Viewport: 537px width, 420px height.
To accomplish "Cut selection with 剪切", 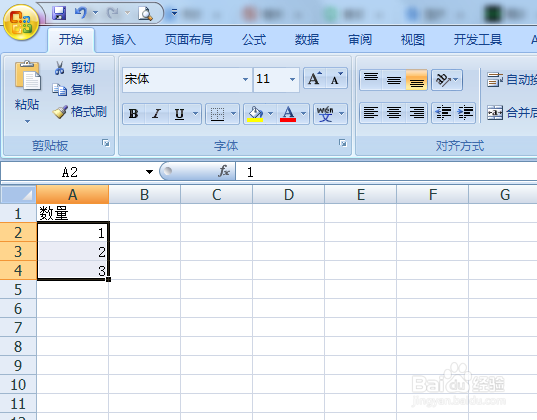I will (x=74, y=68).
